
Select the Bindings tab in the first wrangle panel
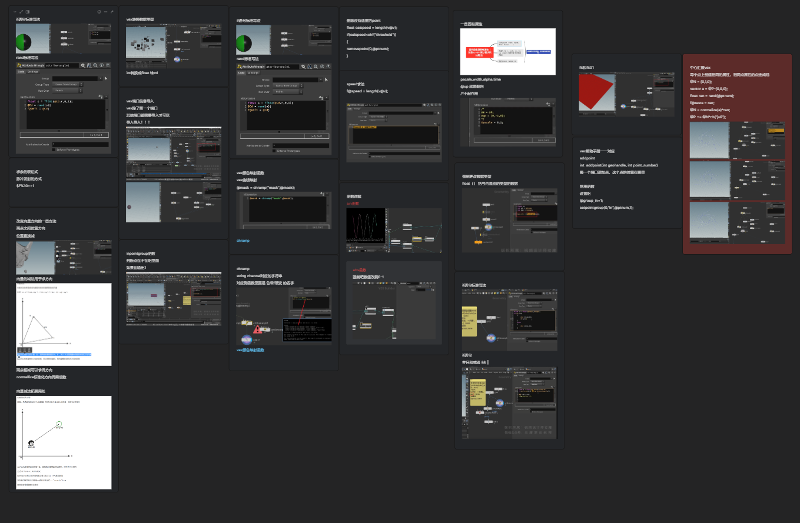pos(33,72)
